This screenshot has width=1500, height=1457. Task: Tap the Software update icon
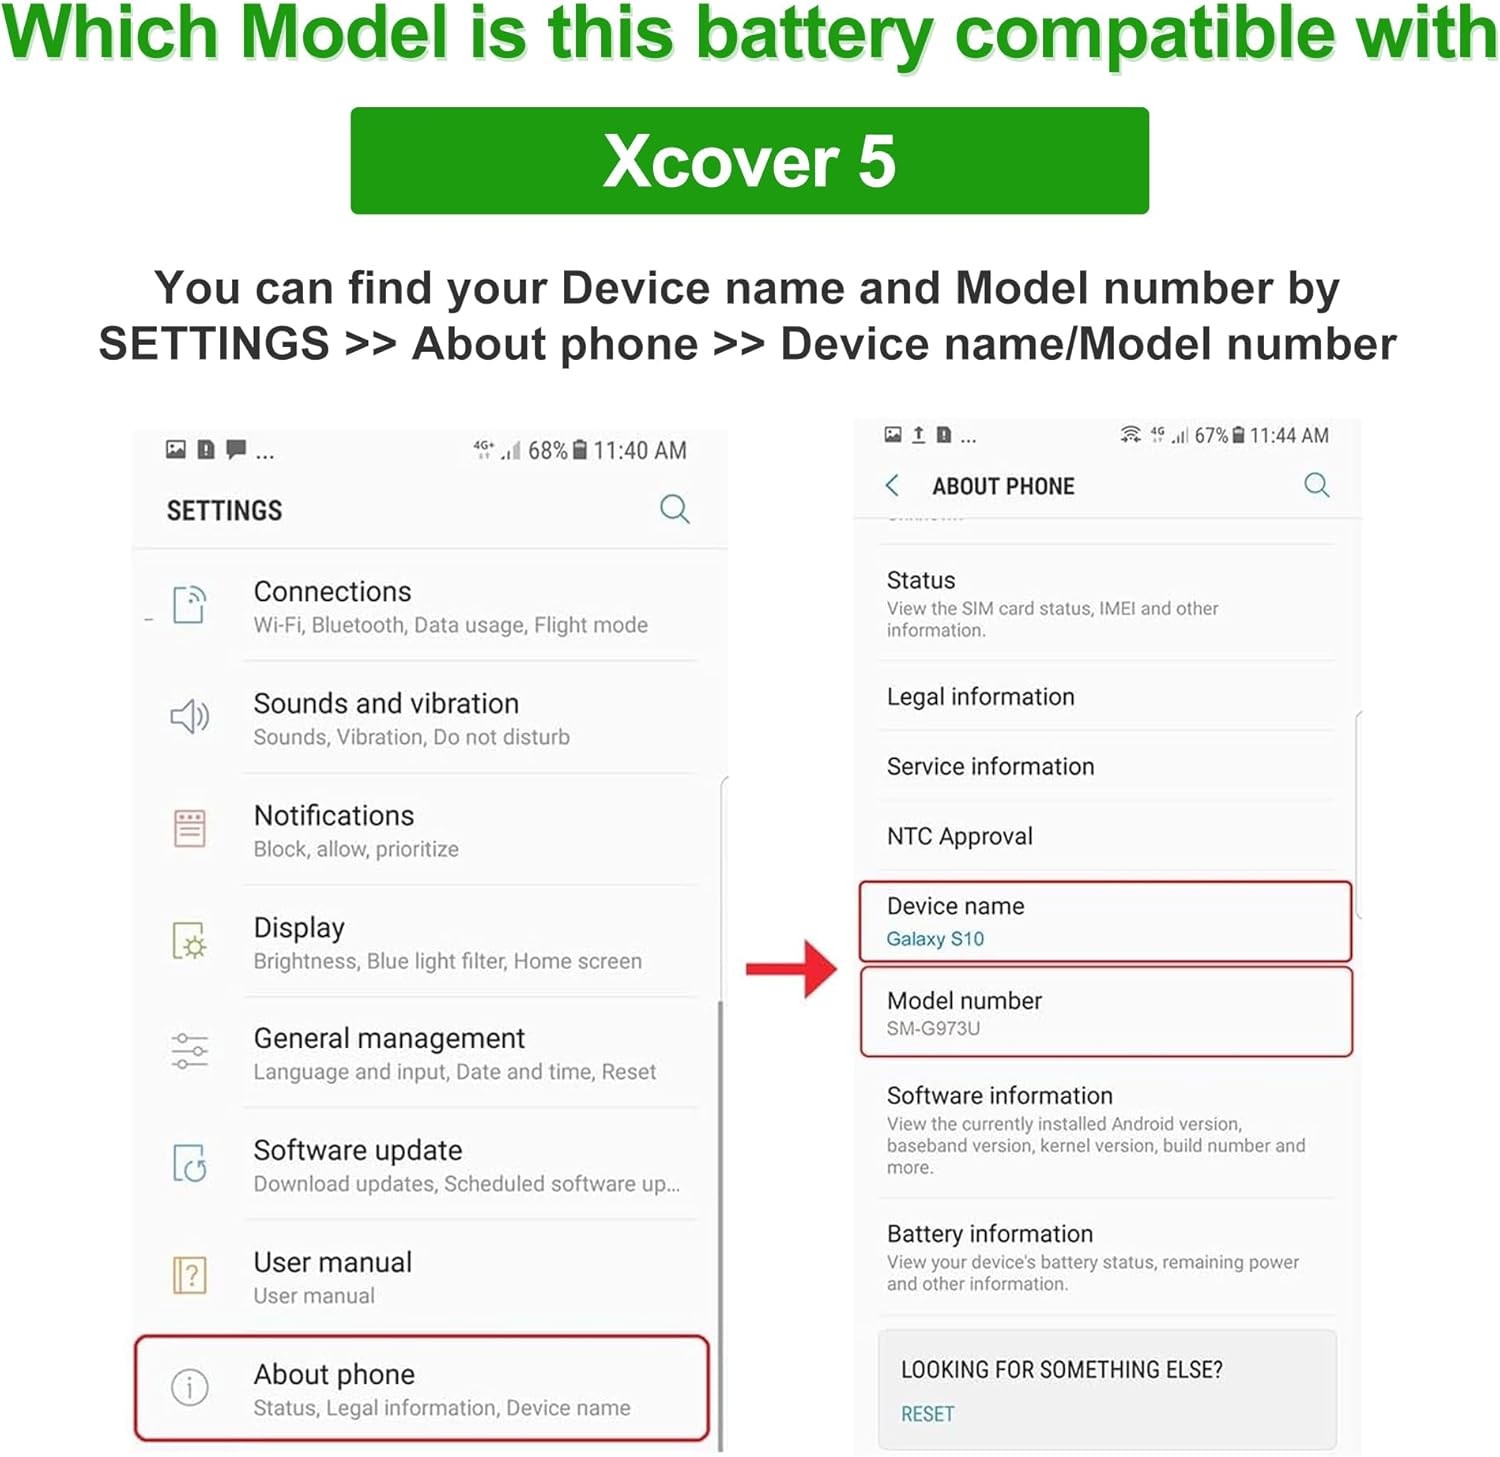coord(189,1163)
